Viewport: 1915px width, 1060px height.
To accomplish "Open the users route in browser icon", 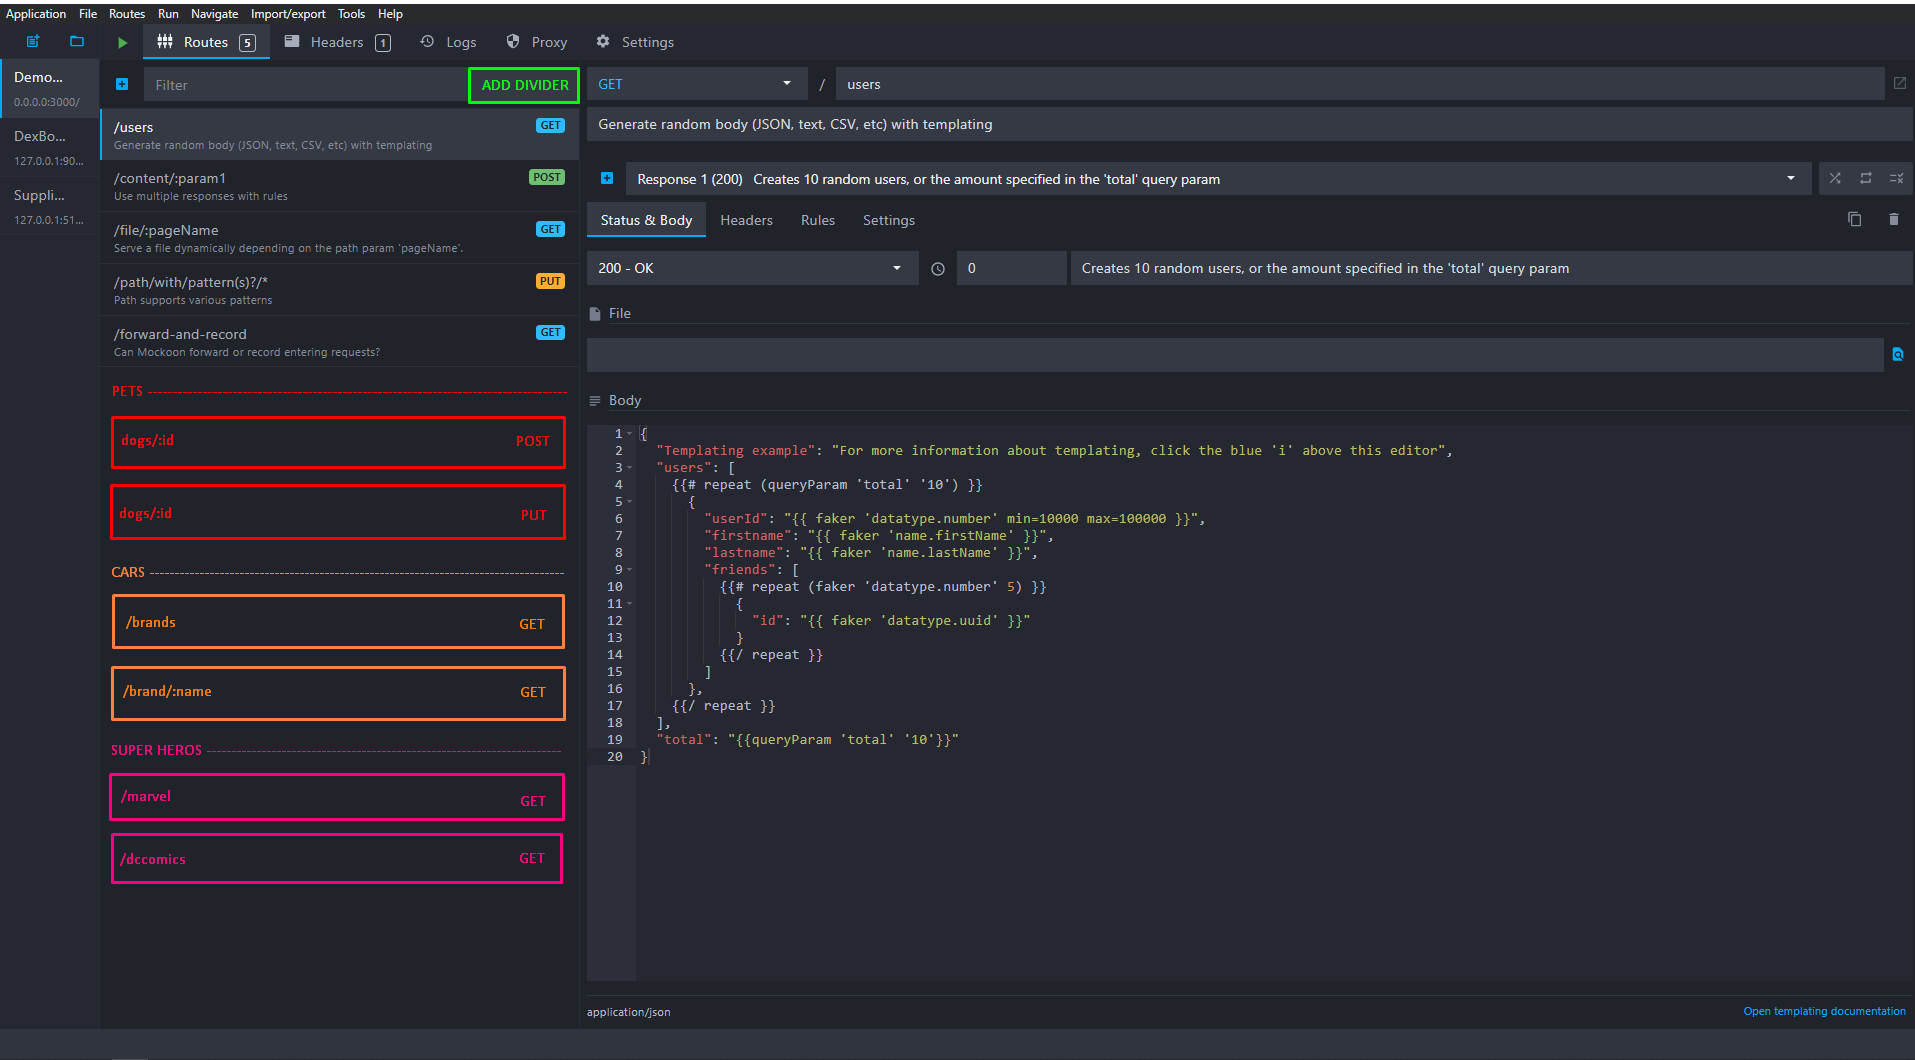I will click(1899, 84).
